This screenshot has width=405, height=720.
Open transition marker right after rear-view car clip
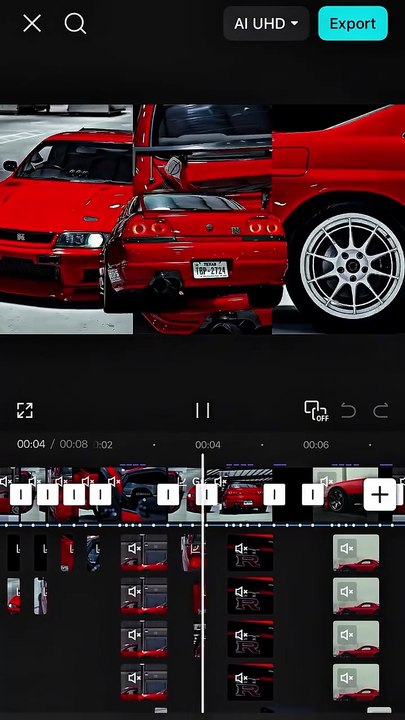tap(274, 495)
